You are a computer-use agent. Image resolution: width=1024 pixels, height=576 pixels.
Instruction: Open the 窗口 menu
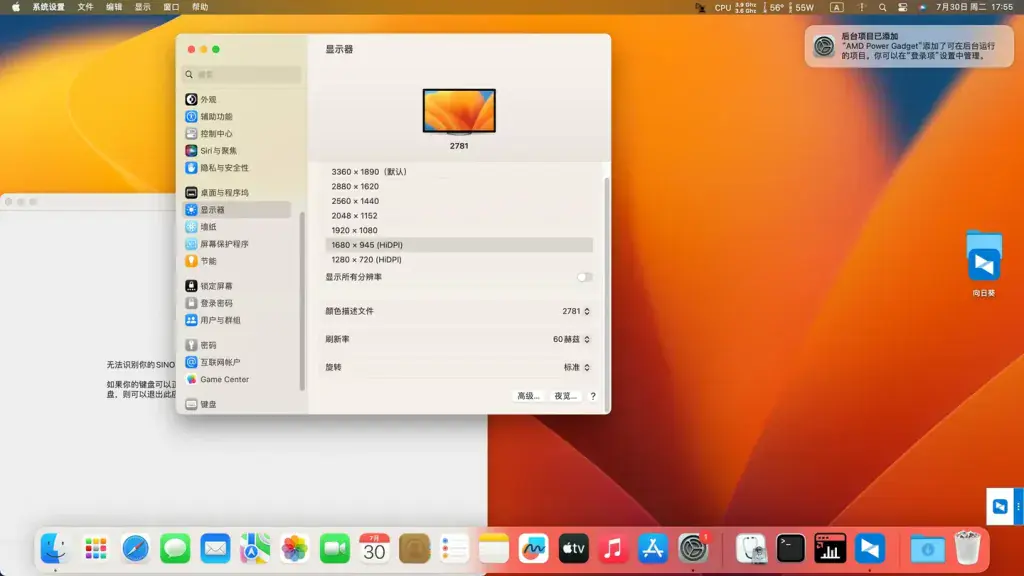(x=171, y=7)
